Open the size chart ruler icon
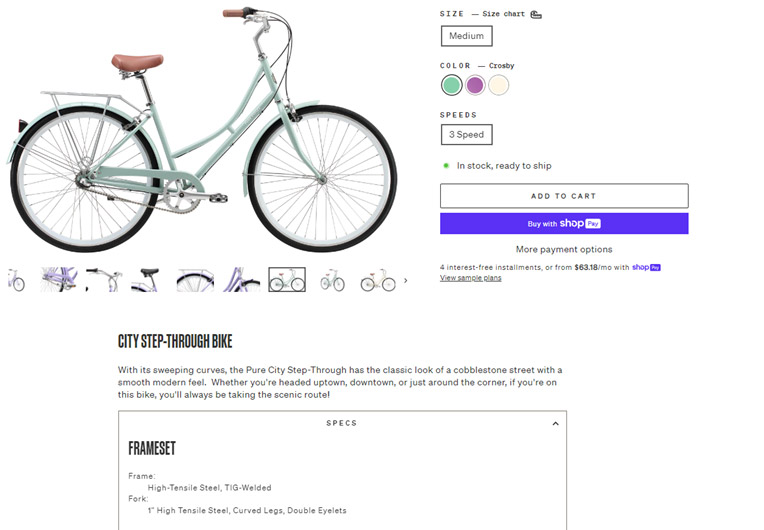The height and width of the screenshot is (530, 764). coord(536,15)
